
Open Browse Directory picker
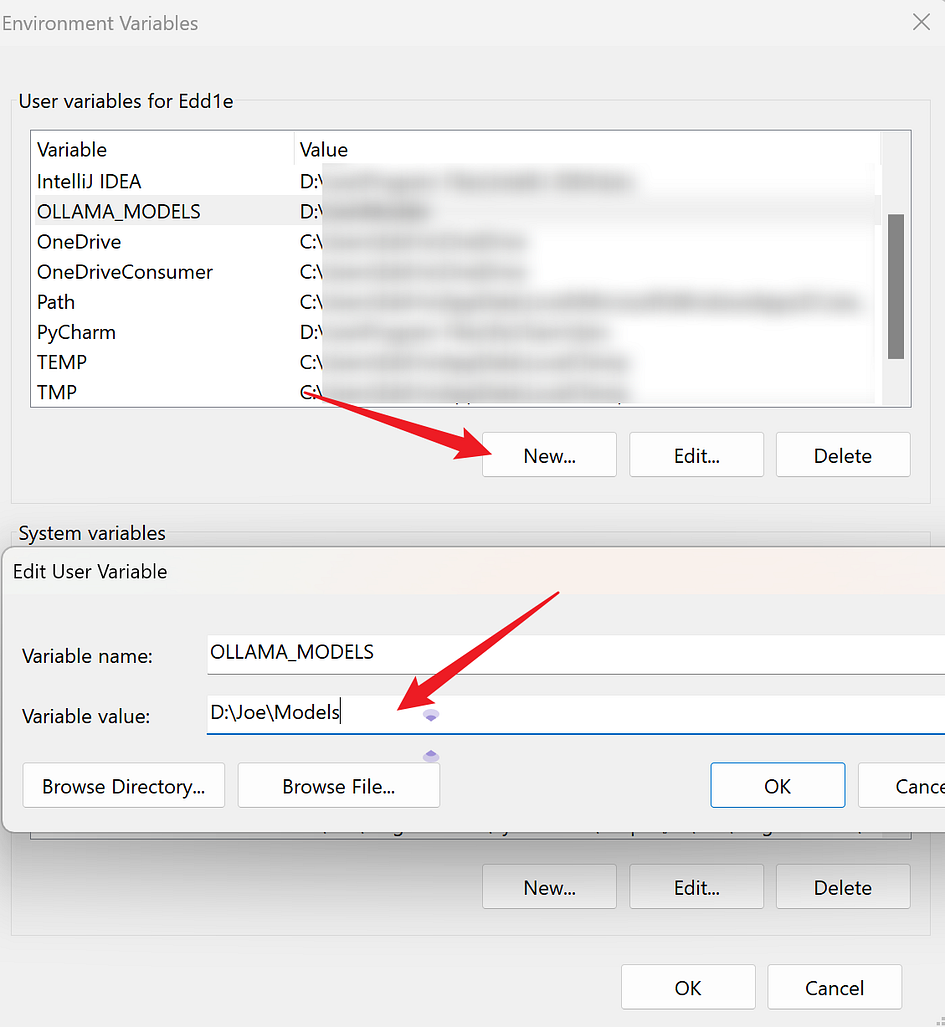coord(124,785)
